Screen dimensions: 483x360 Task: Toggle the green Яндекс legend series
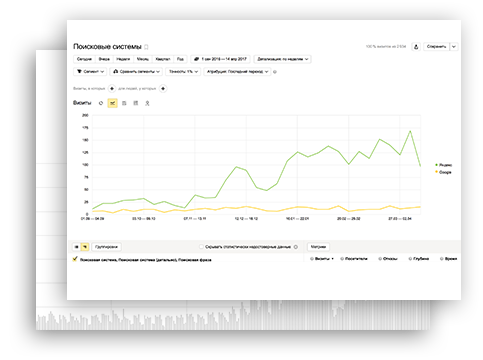tap(443, 165)
